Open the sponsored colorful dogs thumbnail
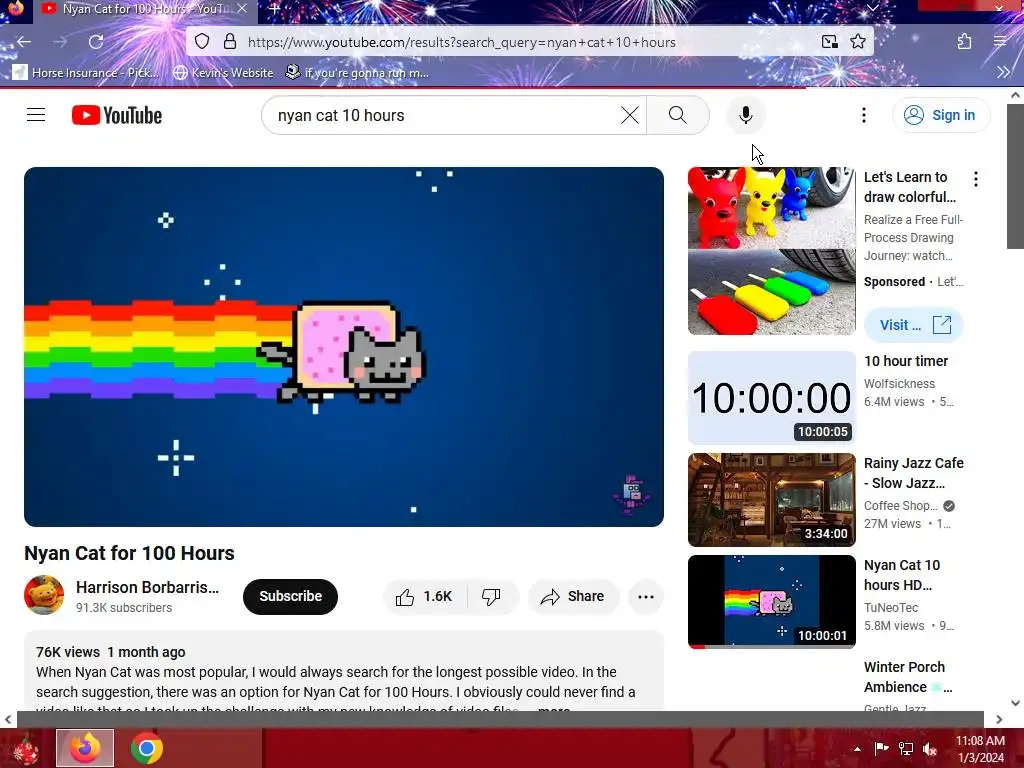Image resolution: width=1024 pixels, height=768 pixels. (771, 251)
